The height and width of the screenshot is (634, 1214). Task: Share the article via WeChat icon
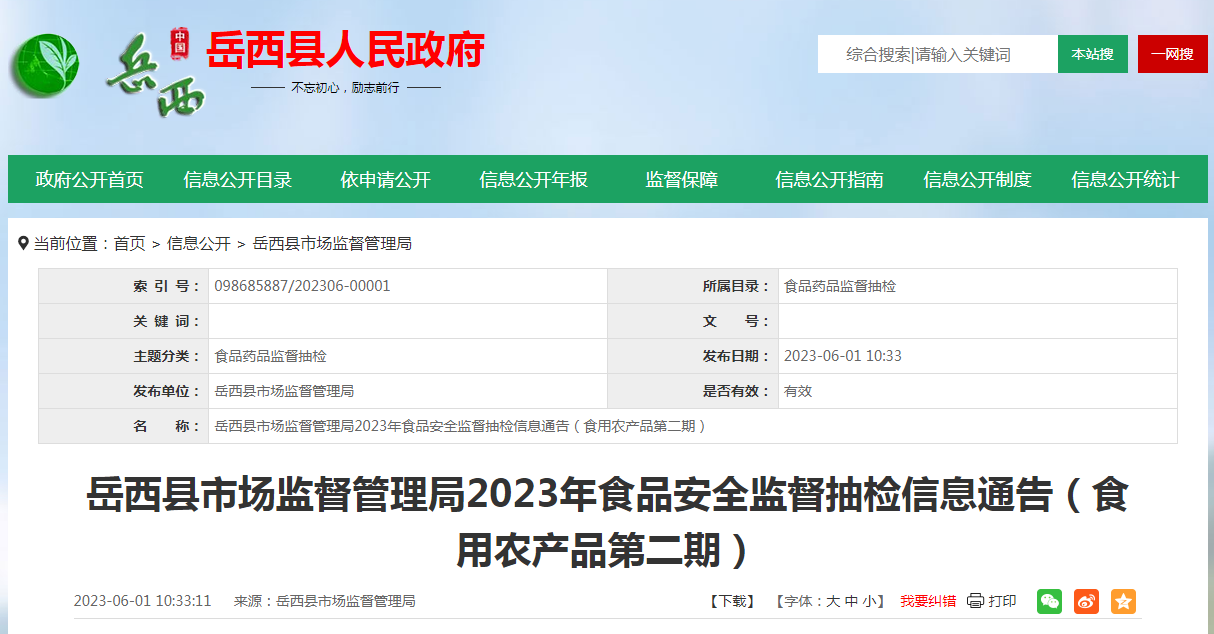1049,601
